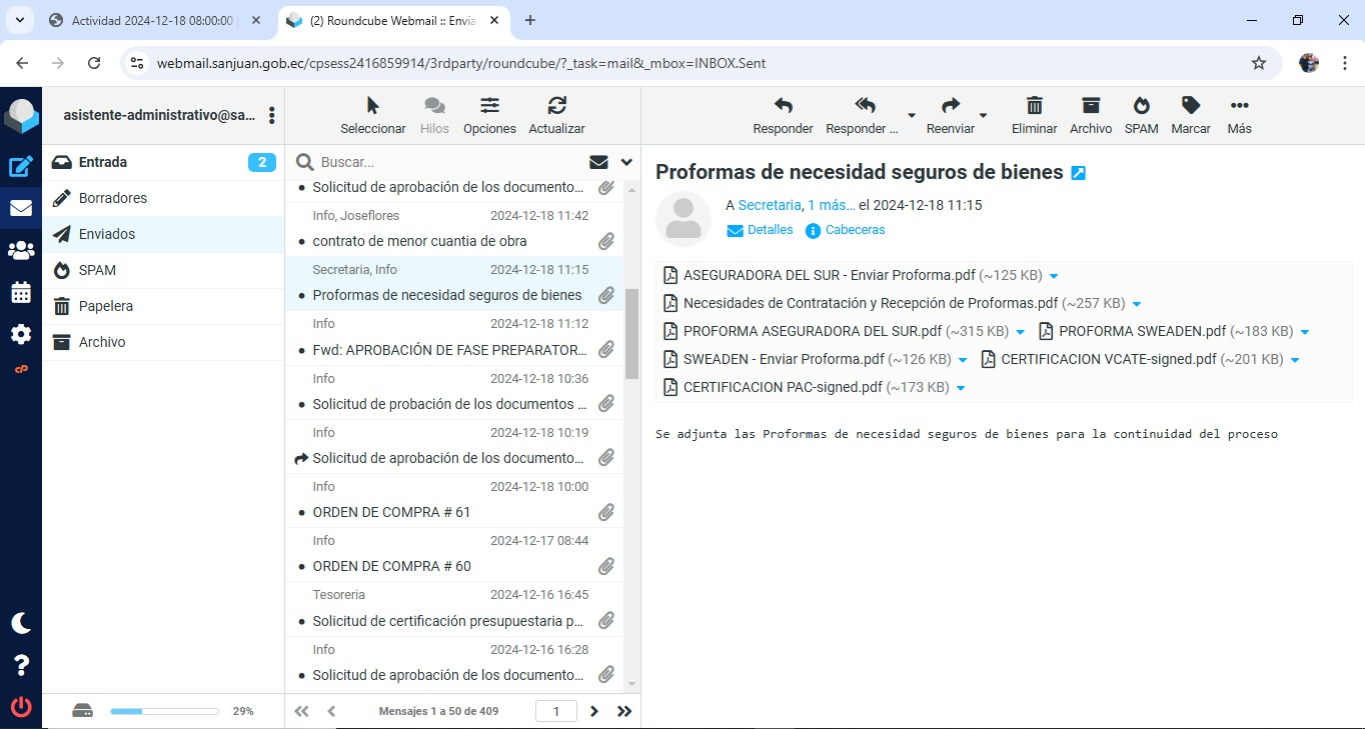Click the Compose new message icon
This screenshot has height=729, width=1365.
coord(21,167)
